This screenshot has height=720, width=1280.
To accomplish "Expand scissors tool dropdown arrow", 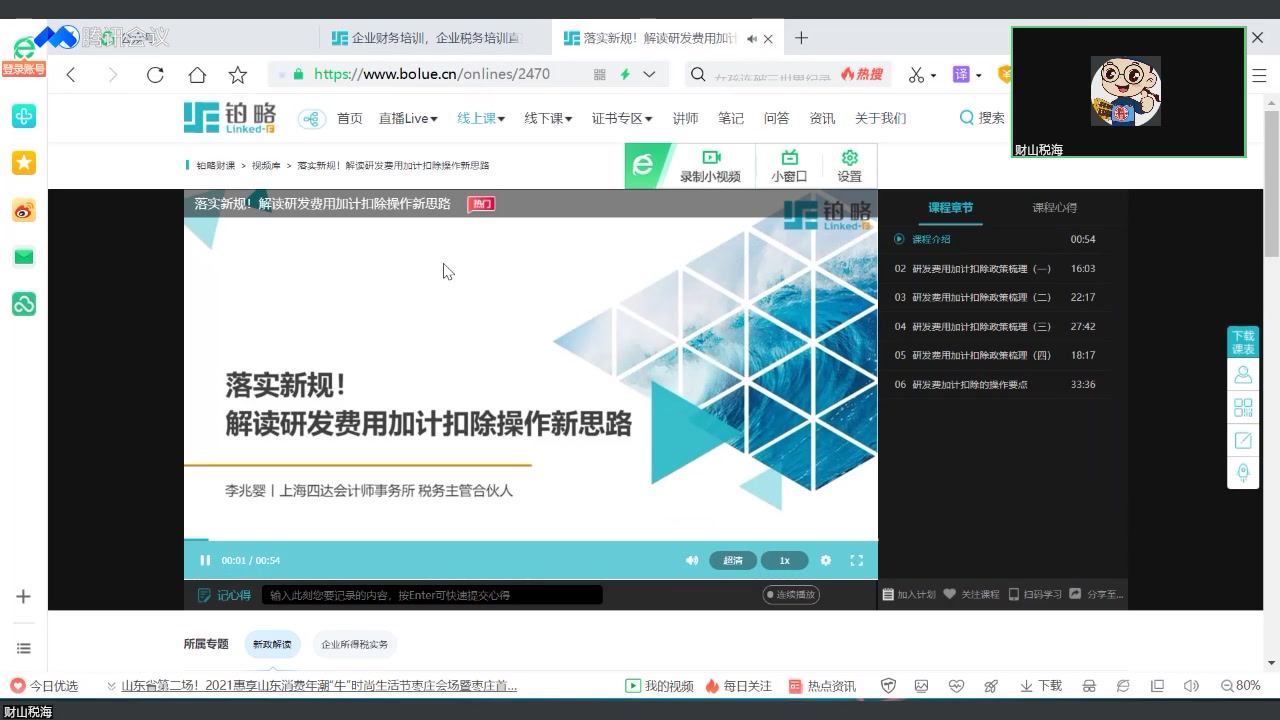I will 933,75.
